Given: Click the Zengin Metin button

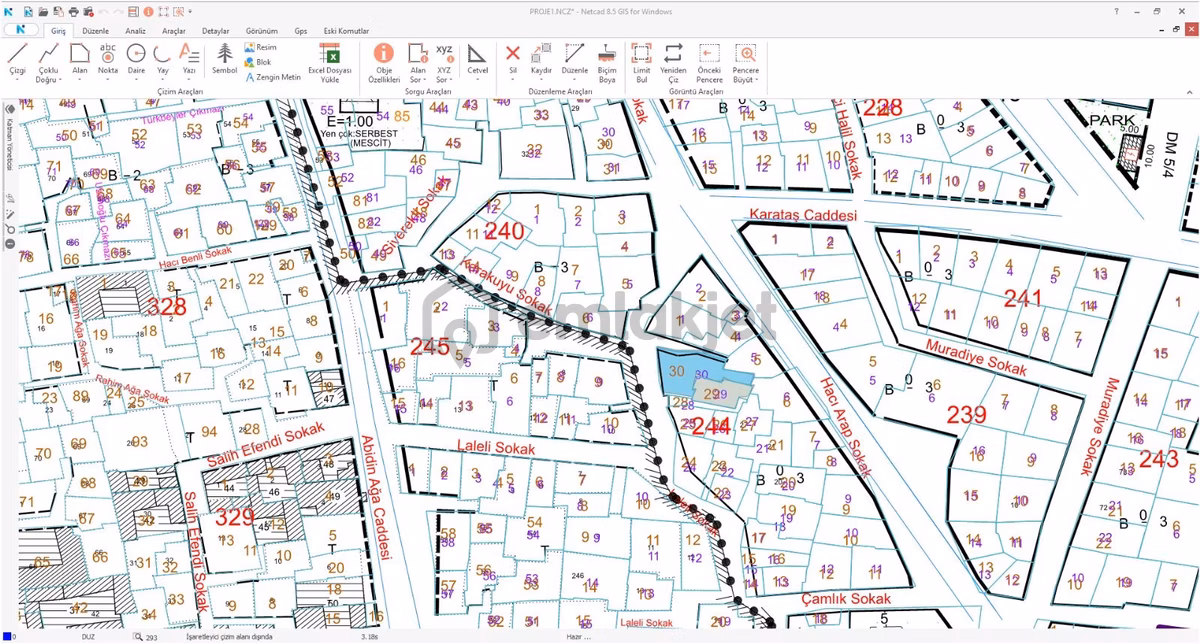Looking at the screenshot, I should point(273,77).
